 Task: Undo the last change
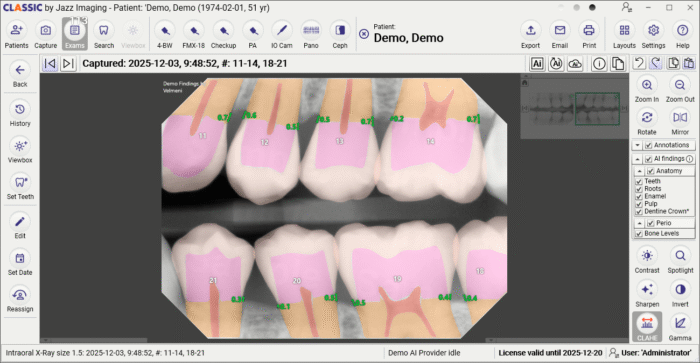point(639,63)
